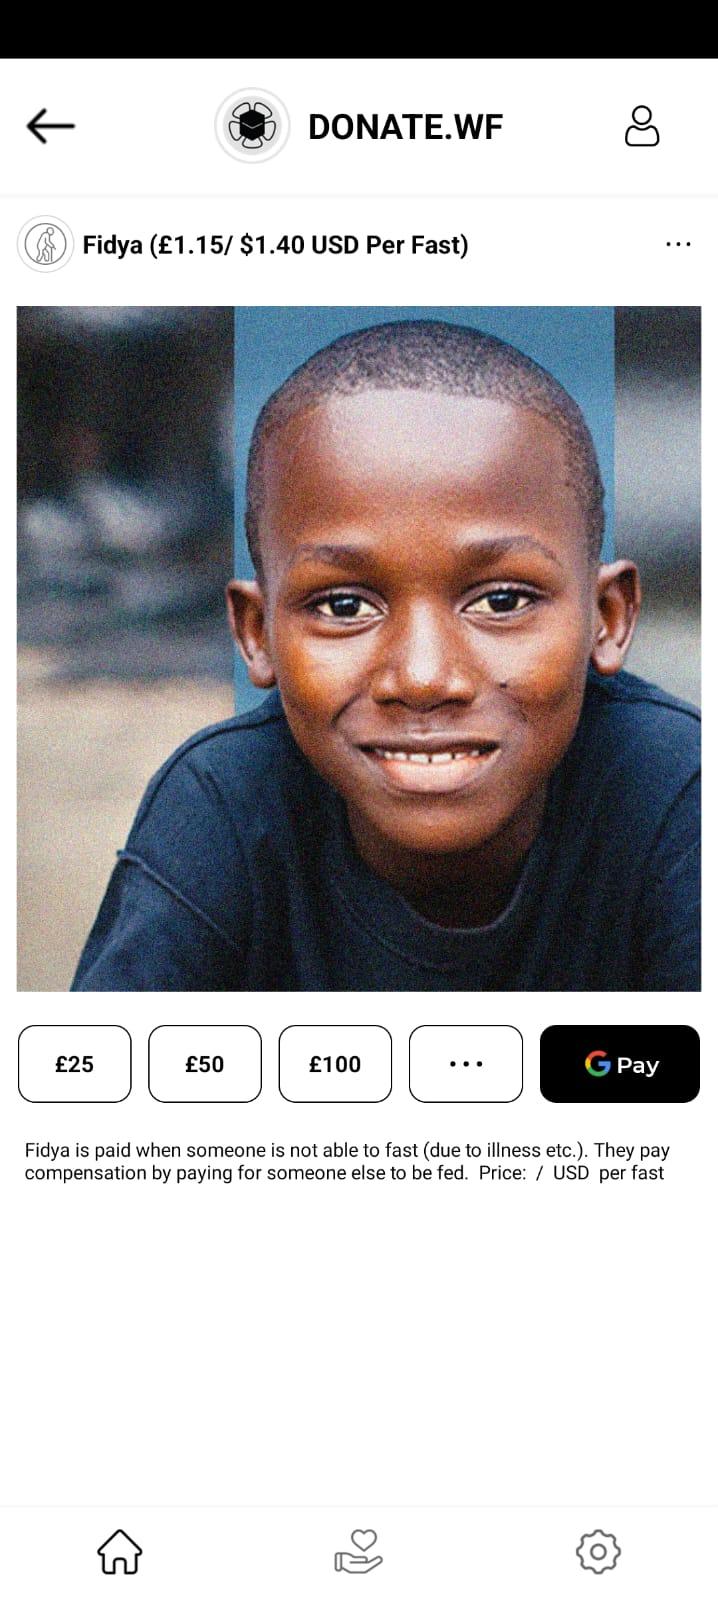The height and width of the screenshot is (1600, 718).
Task: Open the hand-with-heart donations tab
Action: (x=358, y=1552)
